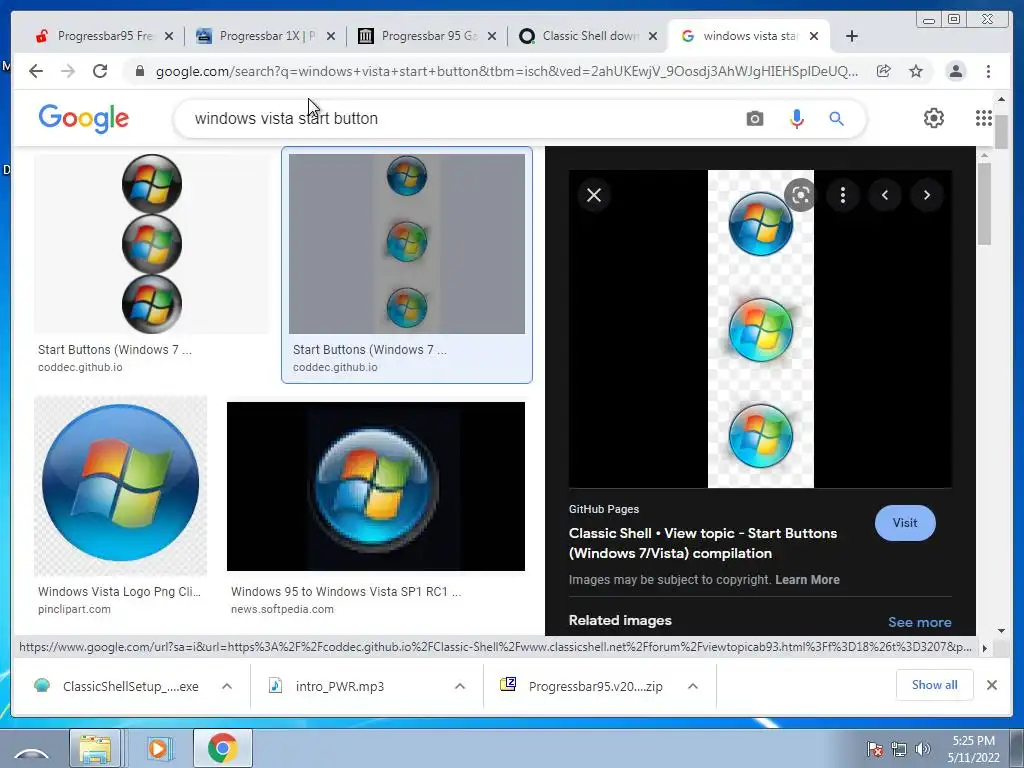Submit search with magnifier icon
The height and width of the screenshot is (768, 1024).
tap(837, 119)
